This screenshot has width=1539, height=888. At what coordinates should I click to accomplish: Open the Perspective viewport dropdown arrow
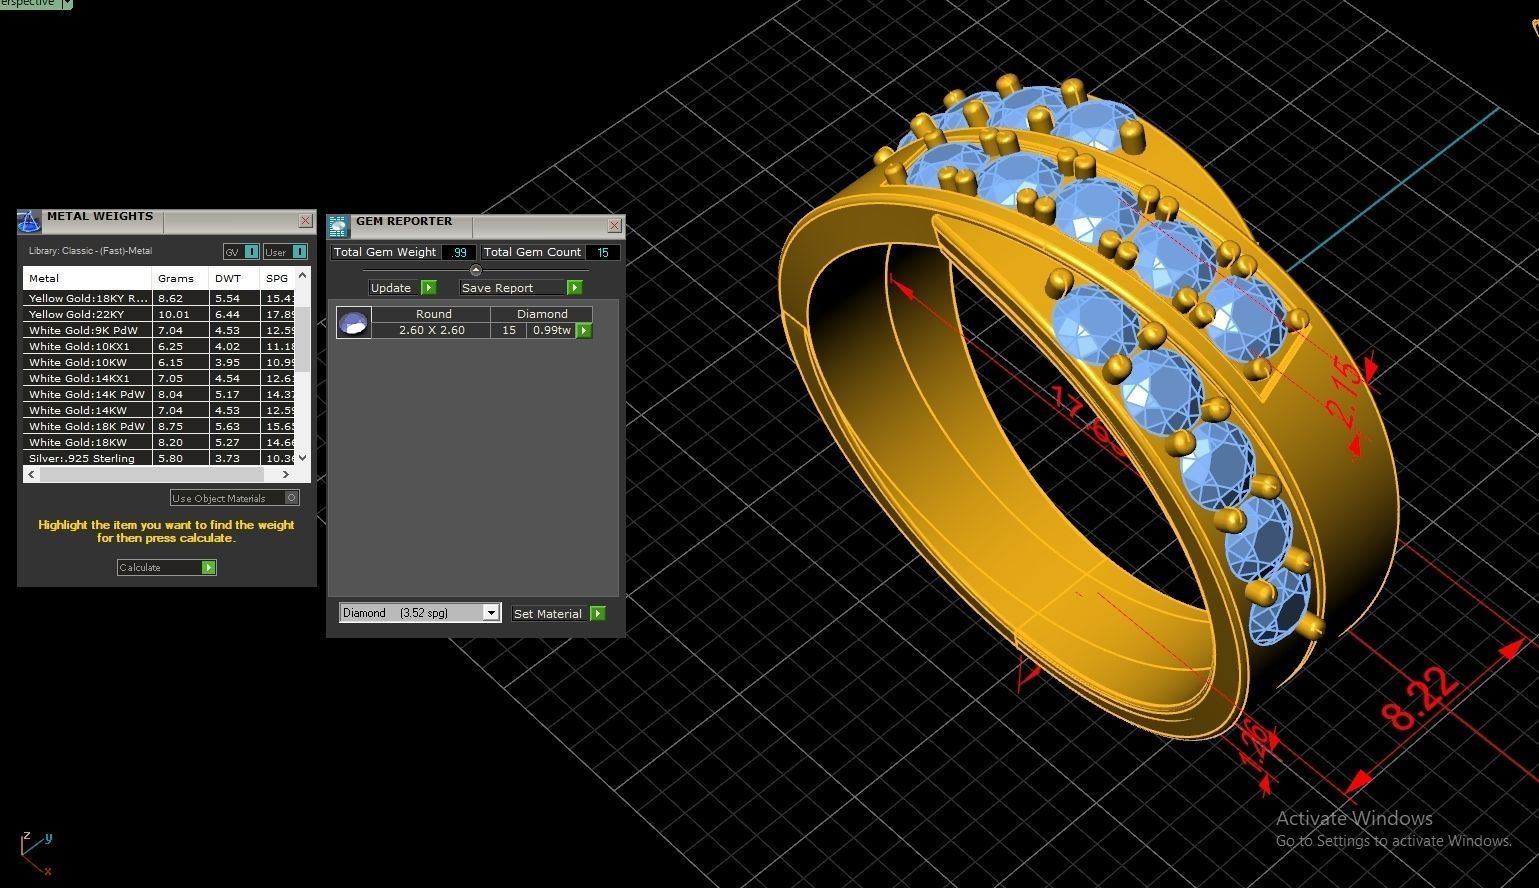tap(67, 4)
